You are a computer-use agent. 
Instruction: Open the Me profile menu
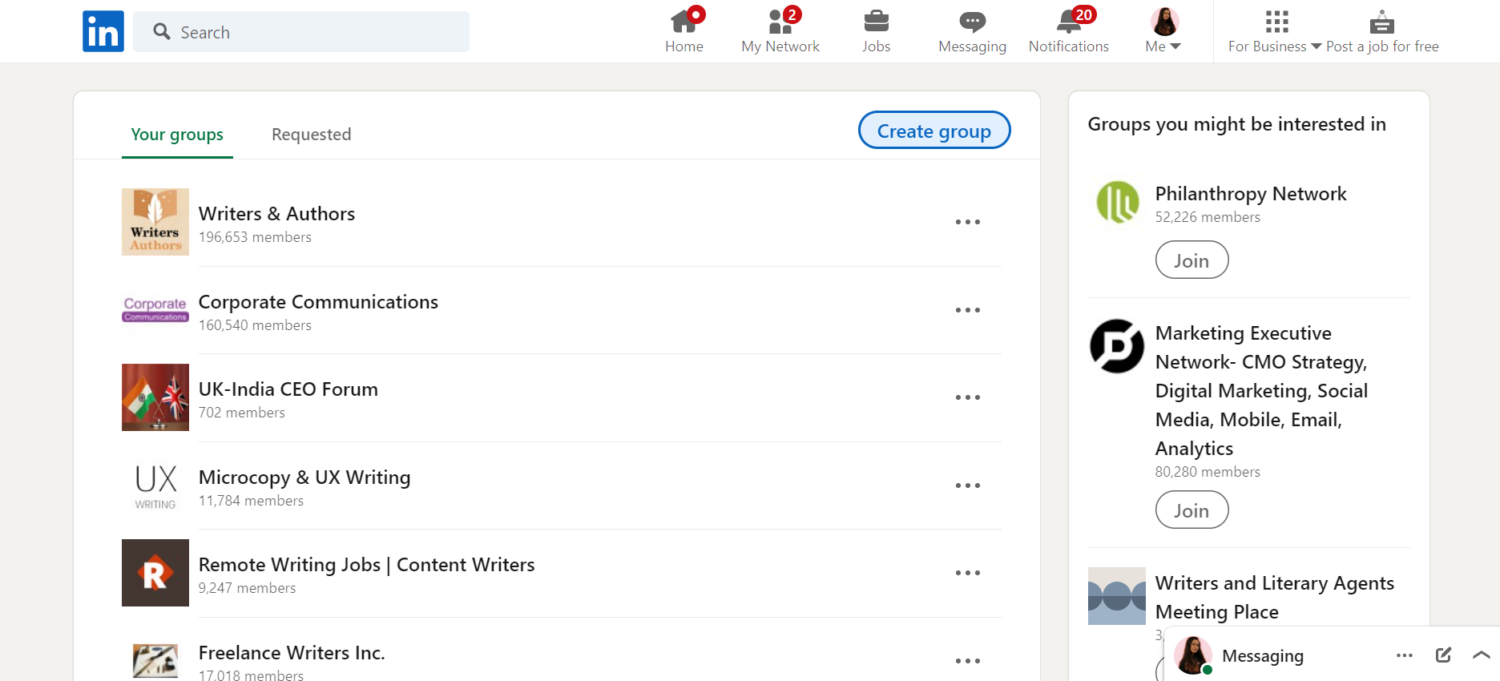coord(1164,31)
